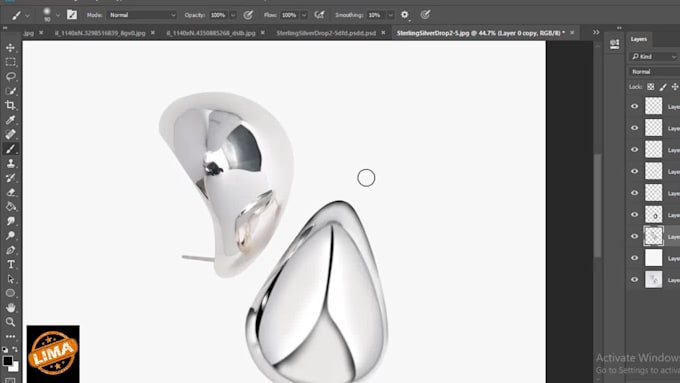Close the active SterlingSilverDrop2-5.jpg tab
Viewport: 680px width, 383px height.
point(572,33)
